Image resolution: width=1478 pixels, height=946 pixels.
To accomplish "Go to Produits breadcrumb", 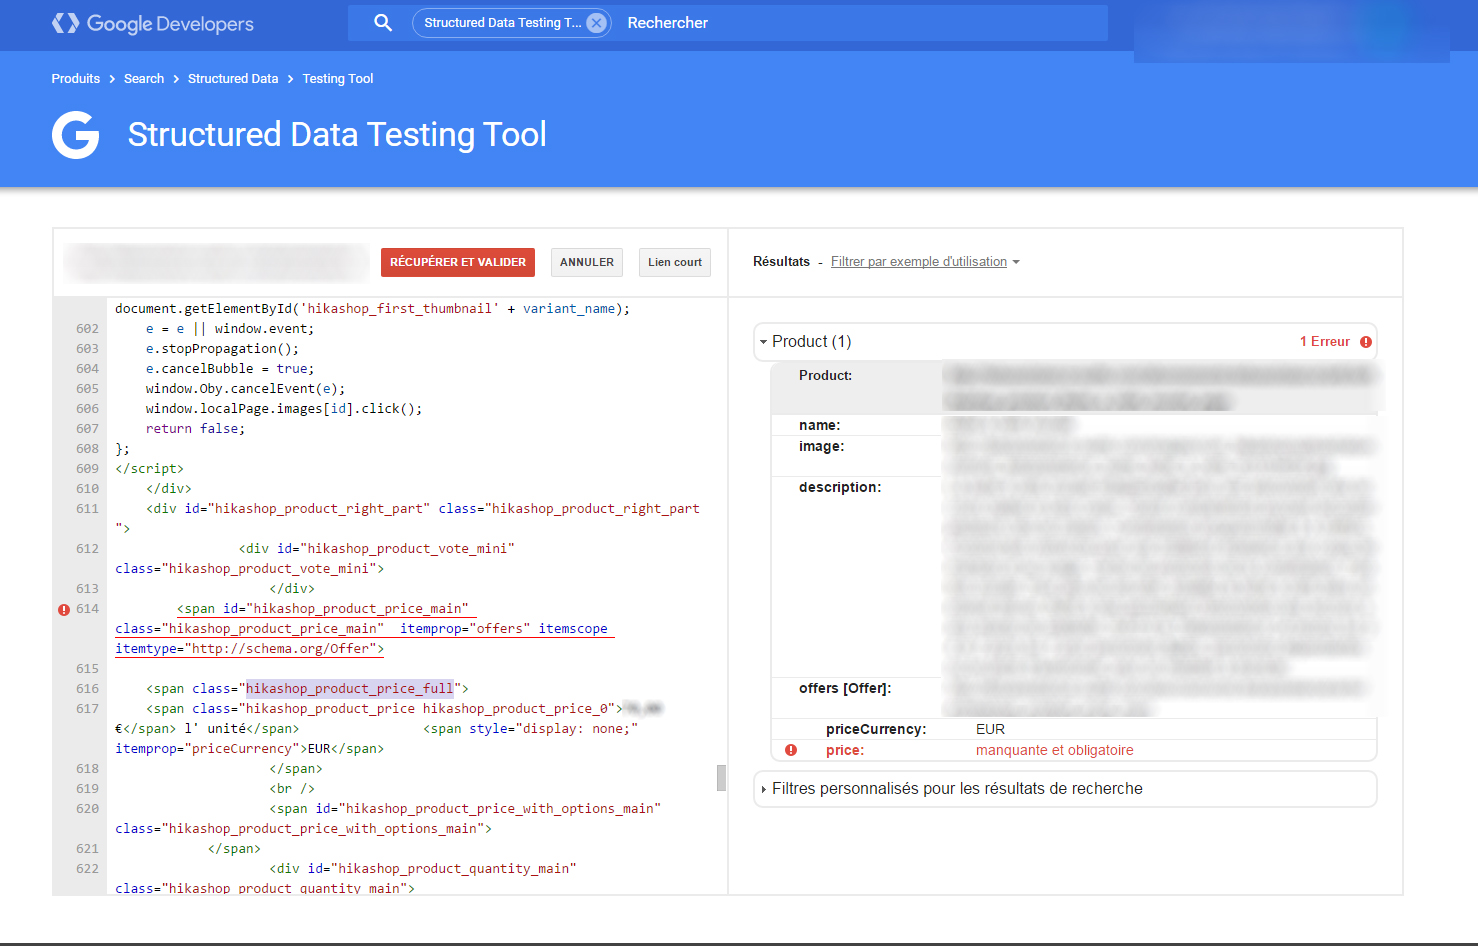I will point(76,79).
